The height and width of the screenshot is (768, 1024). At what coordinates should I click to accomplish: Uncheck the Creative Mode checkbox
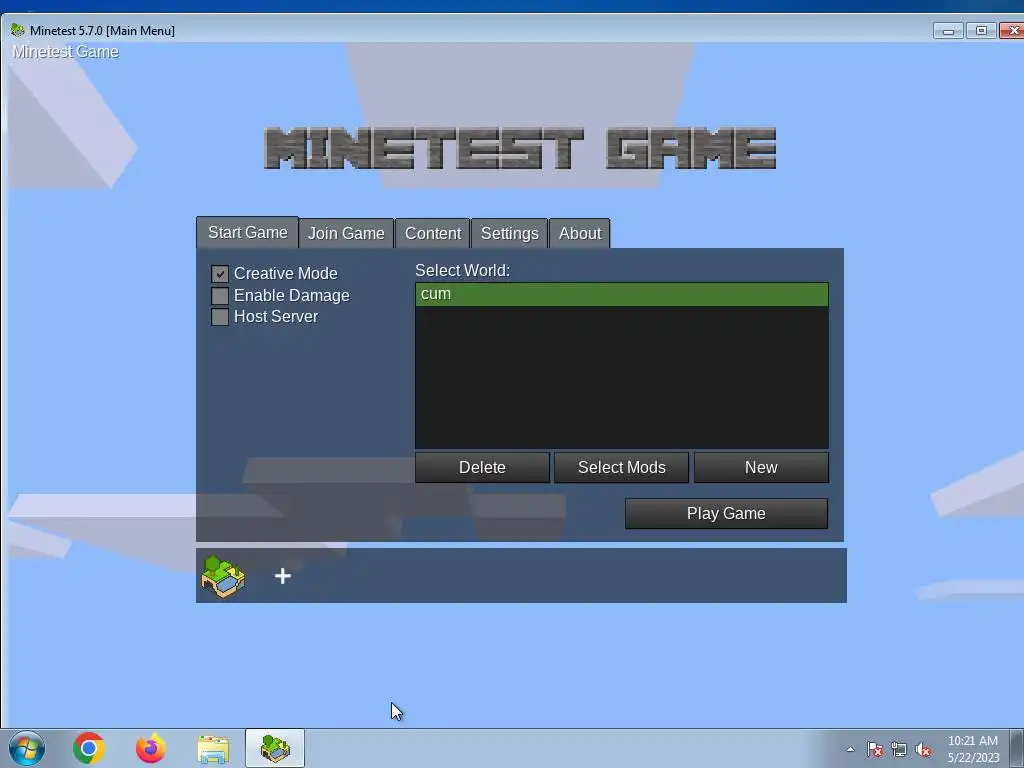[x=220, y=274]
